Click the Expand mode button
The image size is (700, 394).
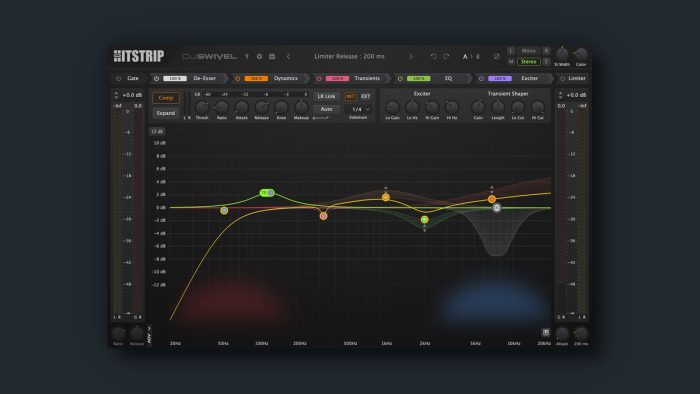click(166, 113)
